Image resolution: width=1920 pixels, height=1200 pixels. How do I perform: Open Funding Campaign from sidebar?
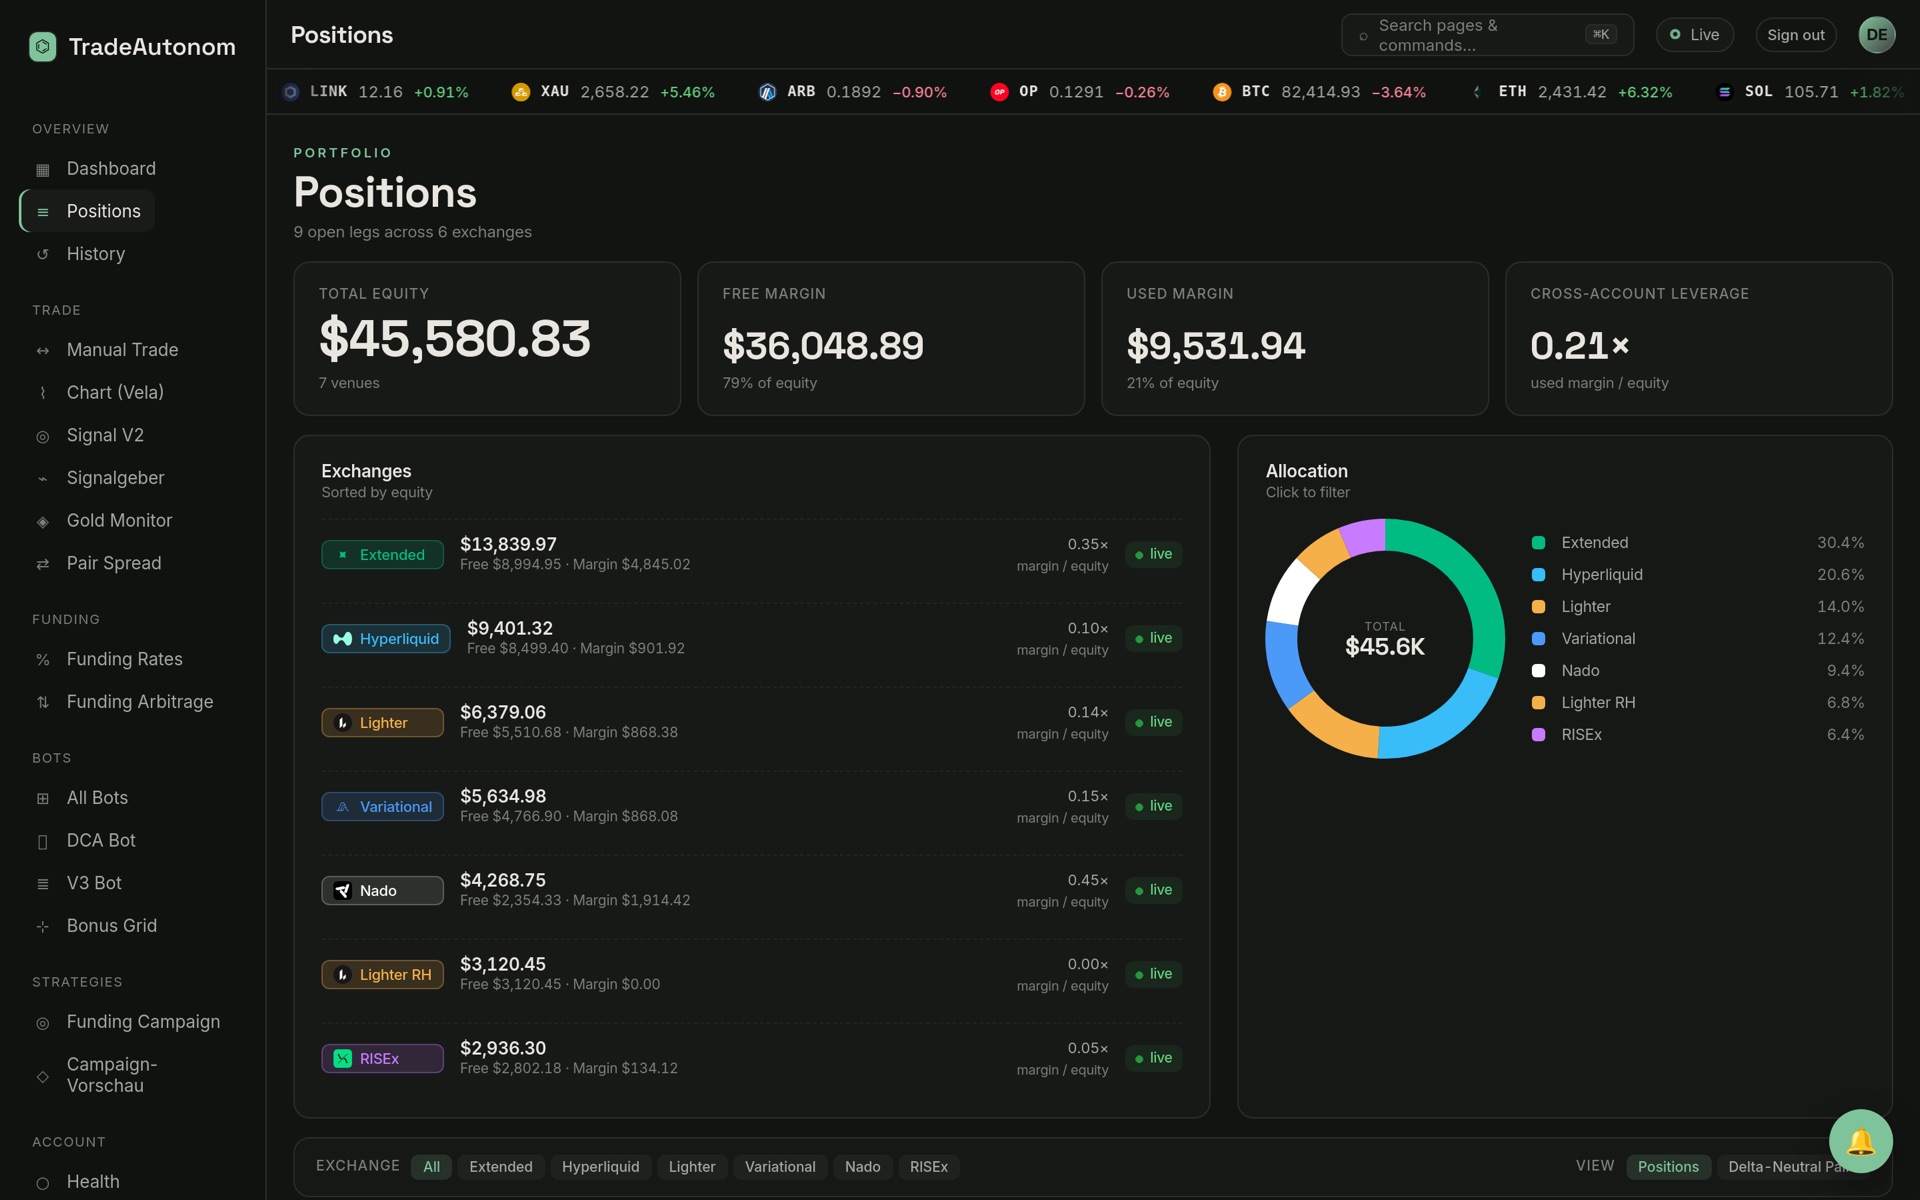(142, 1022)
